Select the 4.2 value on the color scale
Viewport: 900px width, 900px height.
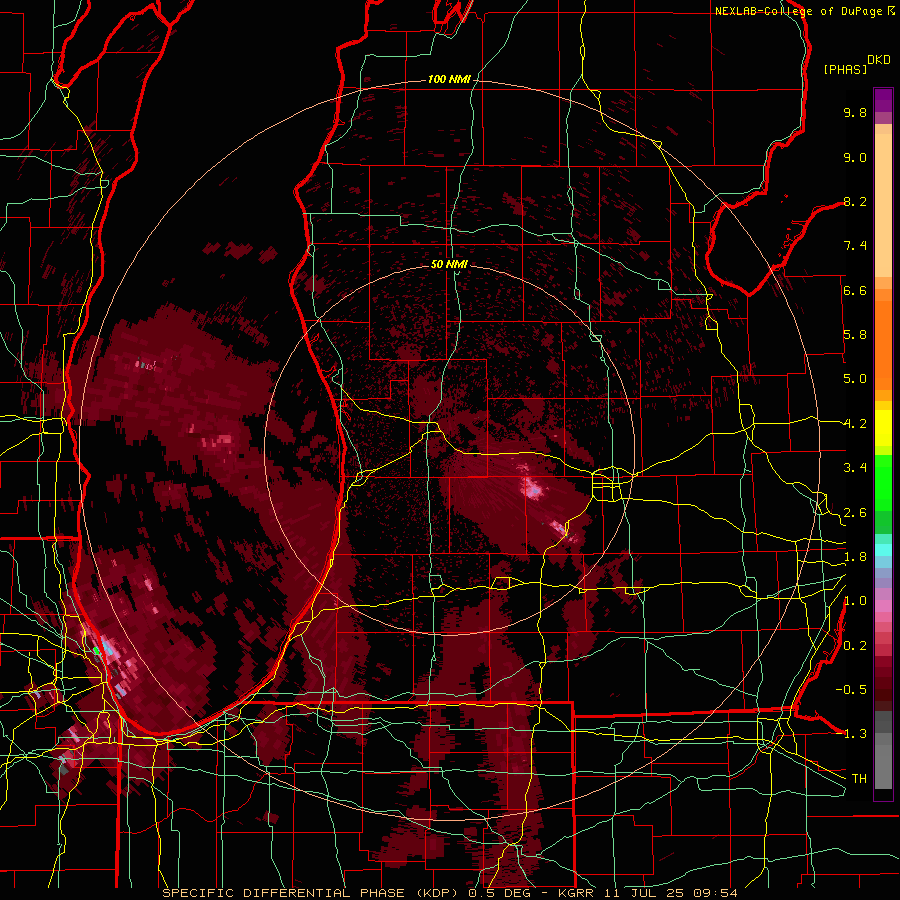click(x=855, y=424)
